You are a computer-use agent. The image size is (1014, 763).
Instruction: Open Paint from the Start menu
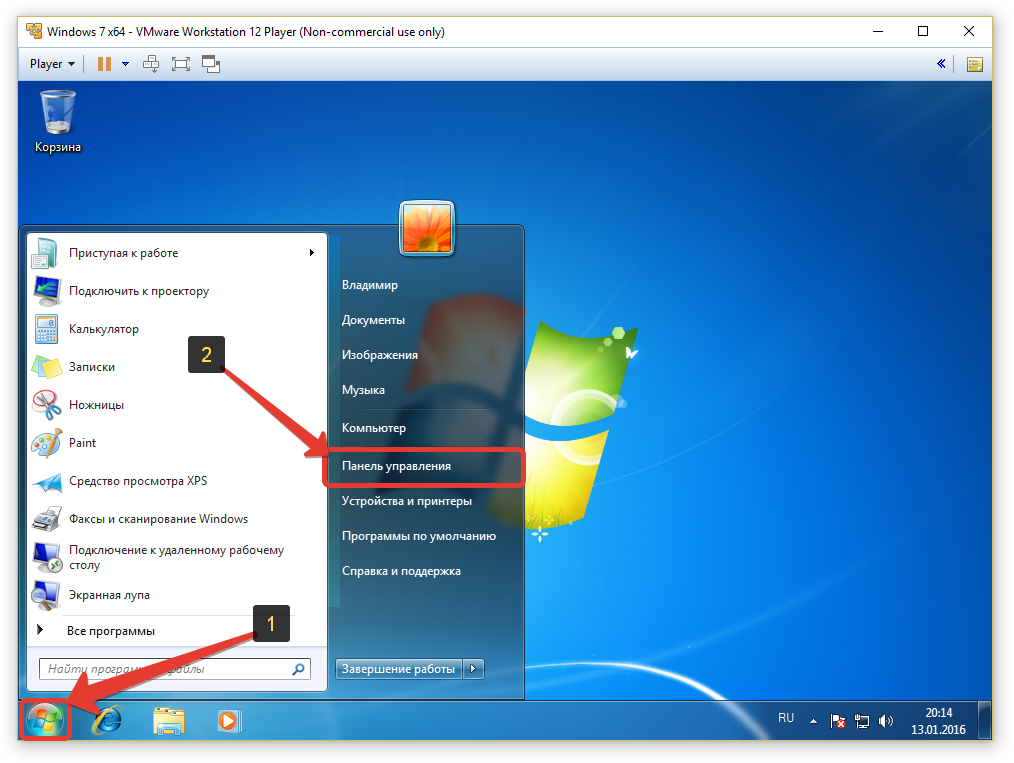pos(177,443)
